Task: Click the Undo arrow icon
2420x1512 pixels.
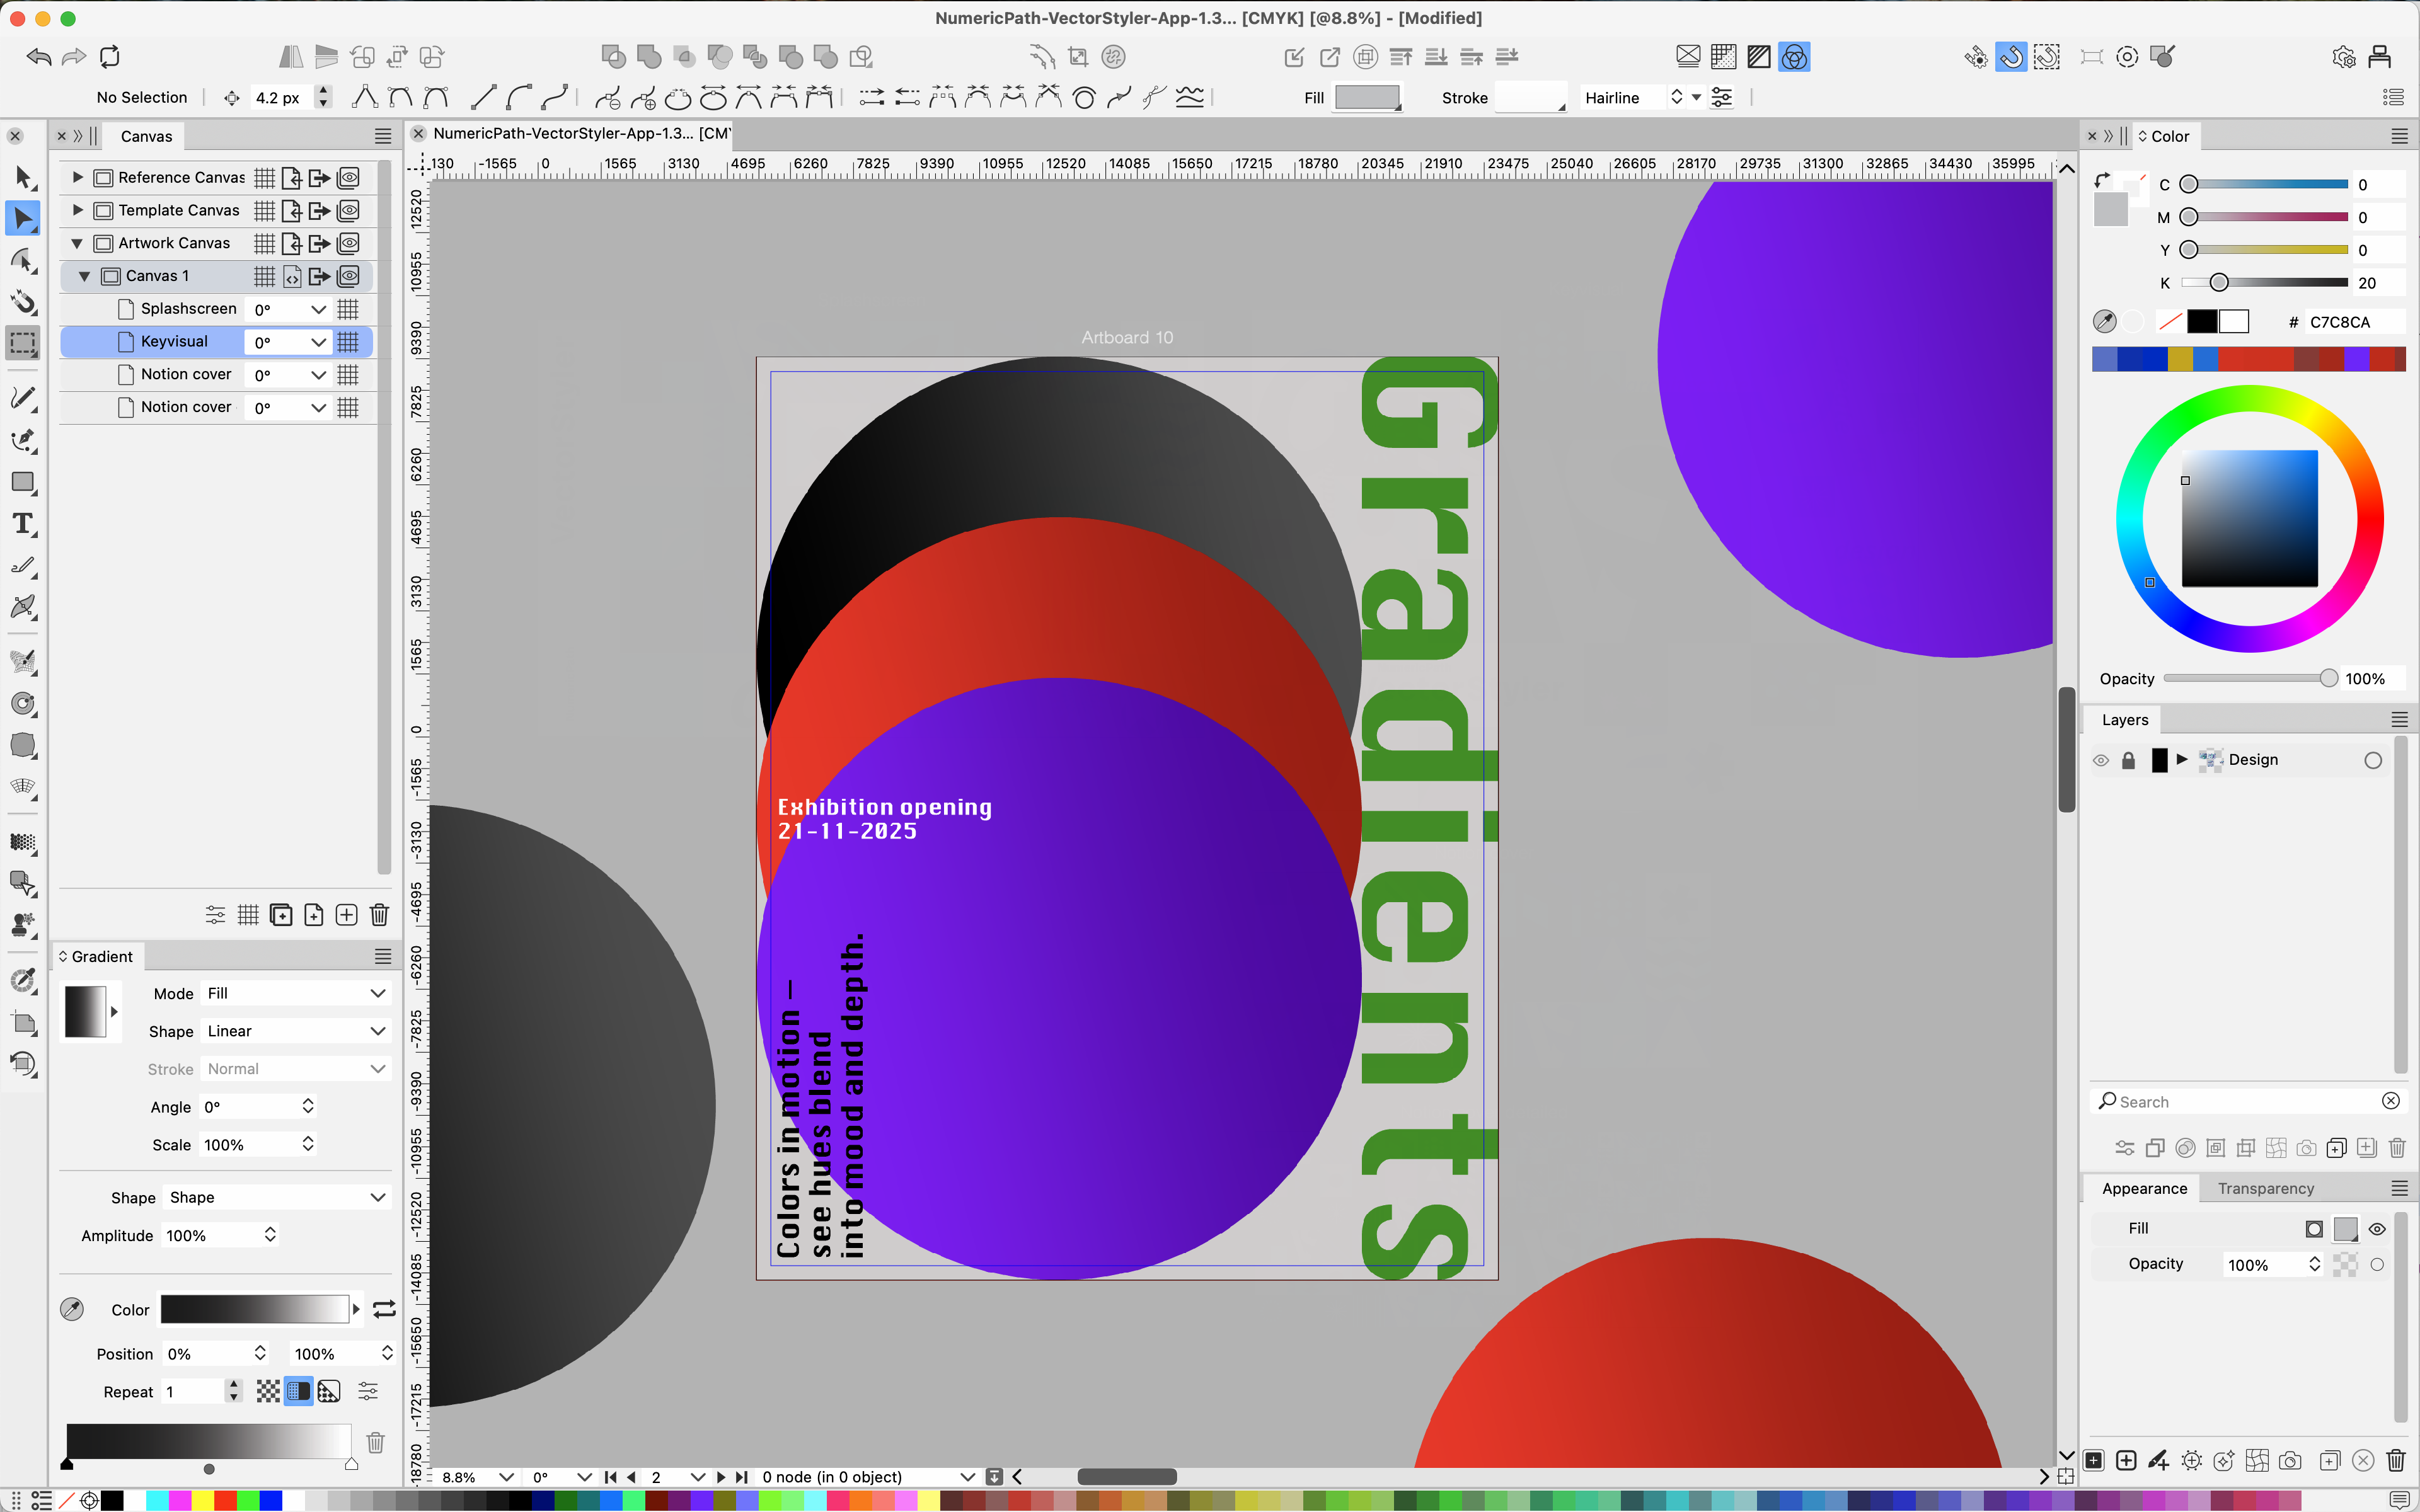Action: click(39, 57)
